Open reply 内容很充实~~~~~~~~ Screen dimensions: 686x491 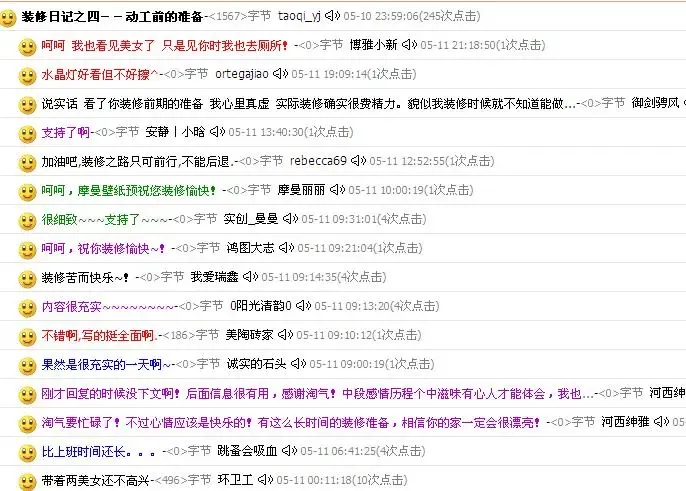coord(108,306)
